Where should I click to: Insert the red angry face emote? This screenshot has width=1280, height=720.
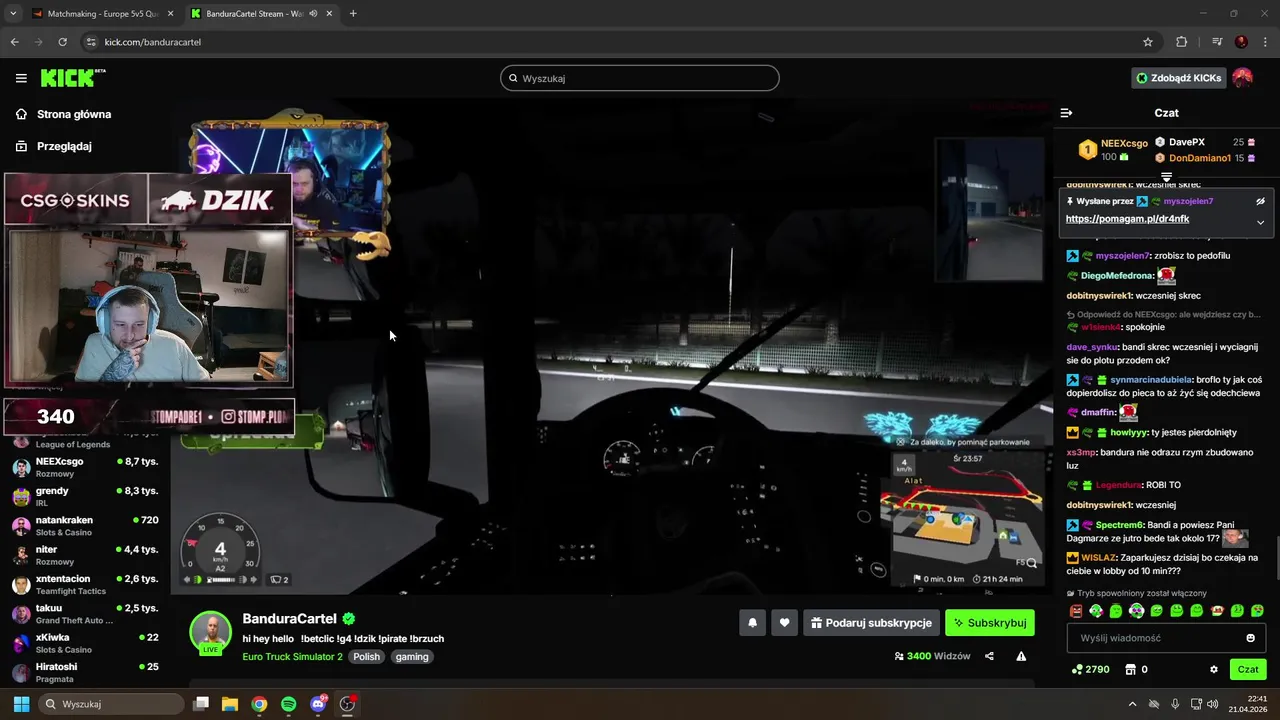pos(1076,611)
